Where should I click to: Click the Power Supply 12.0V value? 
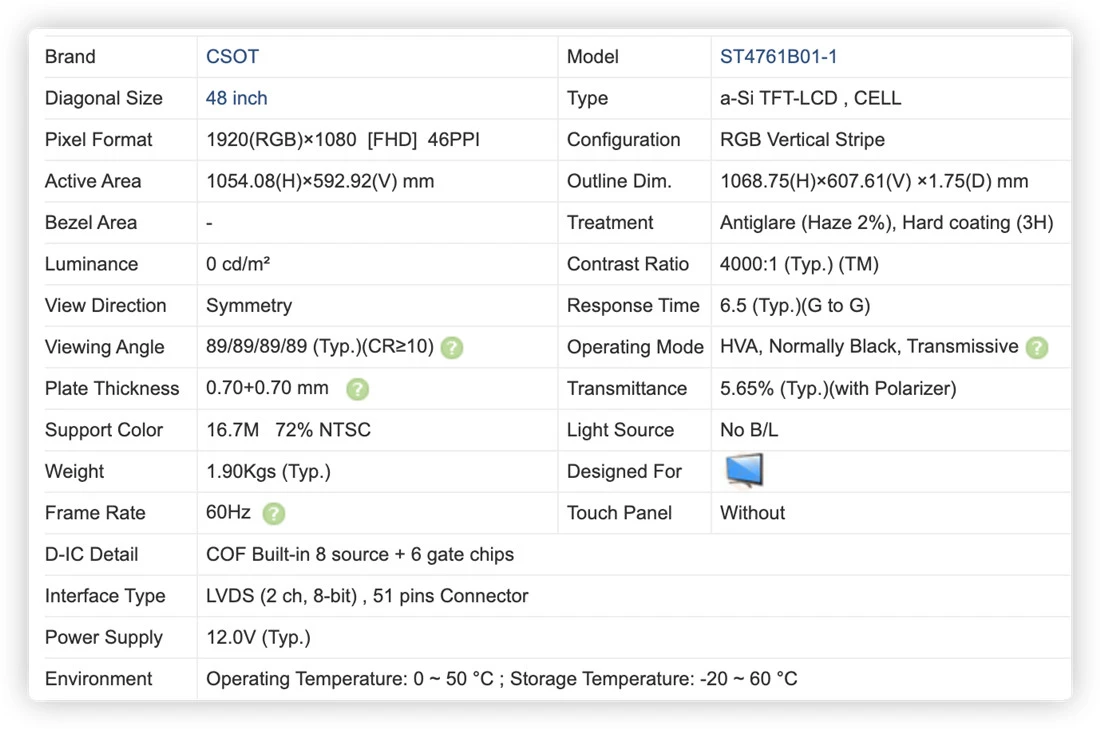258,637
